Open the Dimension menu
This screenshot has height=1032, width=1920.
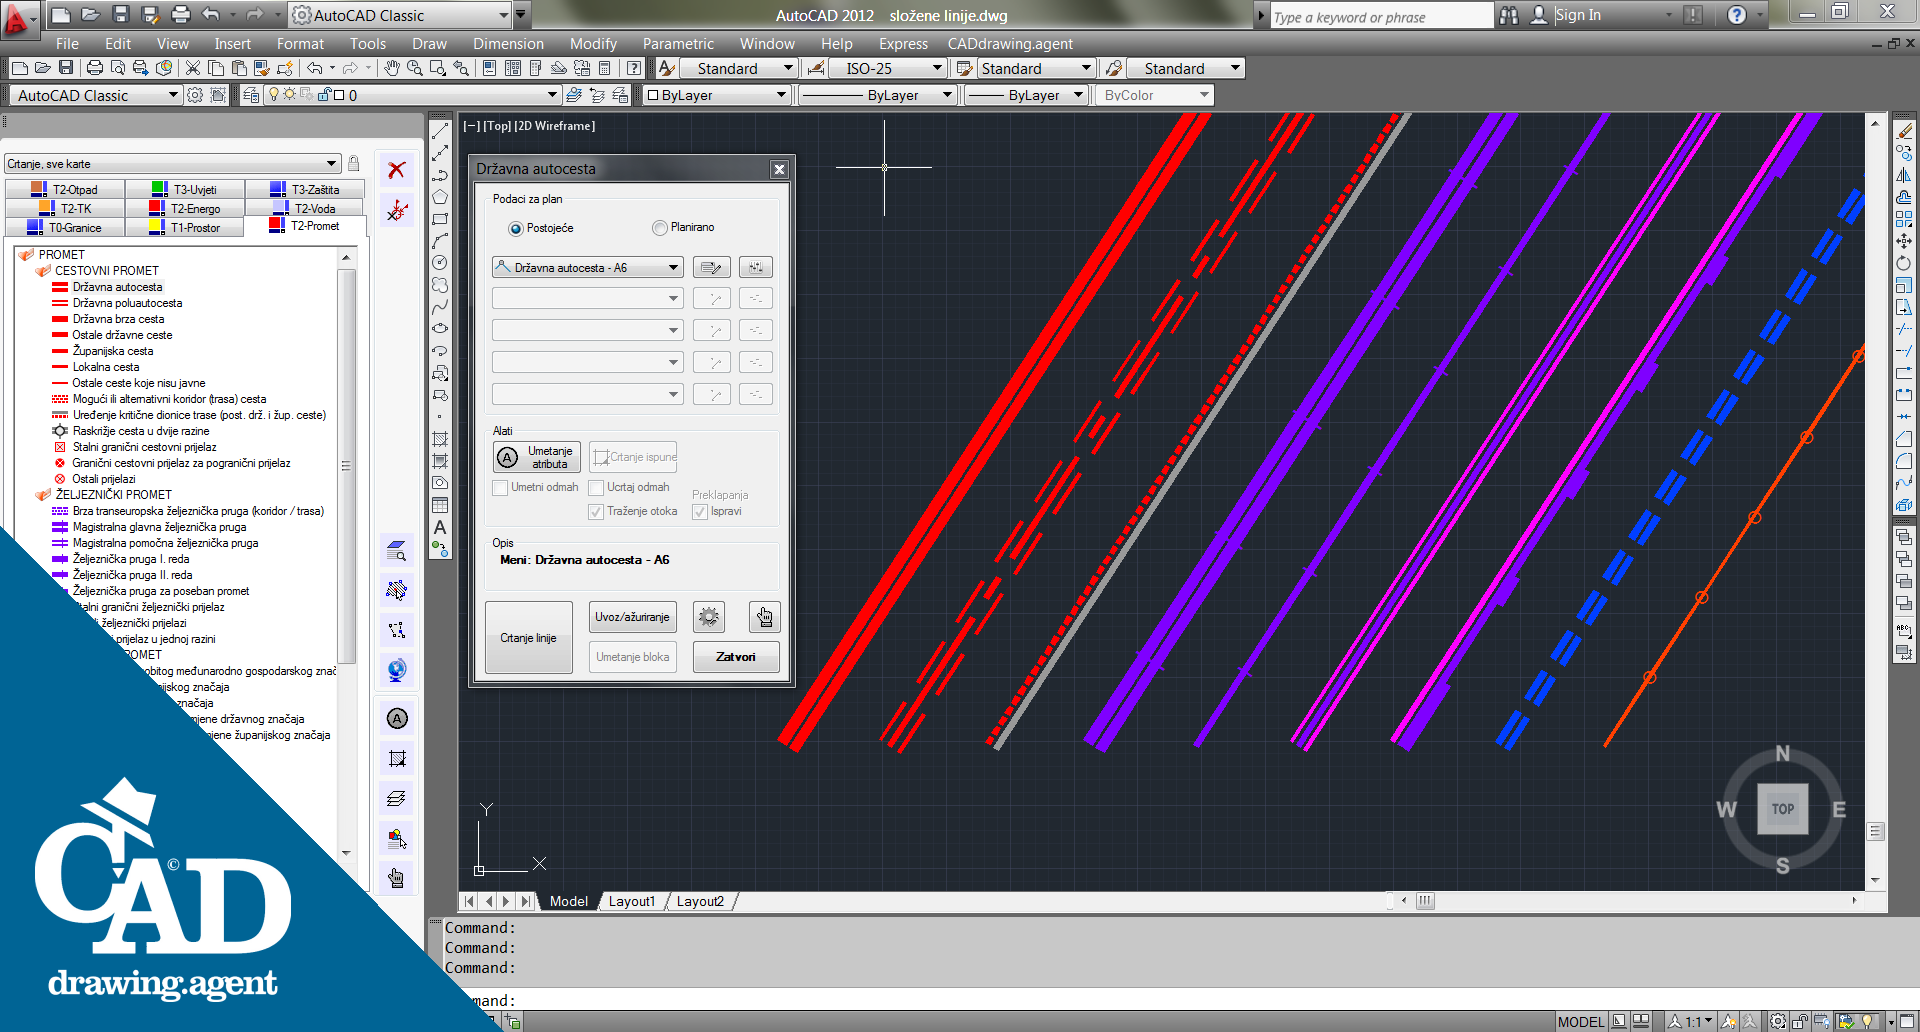click(x=508, y=43)
